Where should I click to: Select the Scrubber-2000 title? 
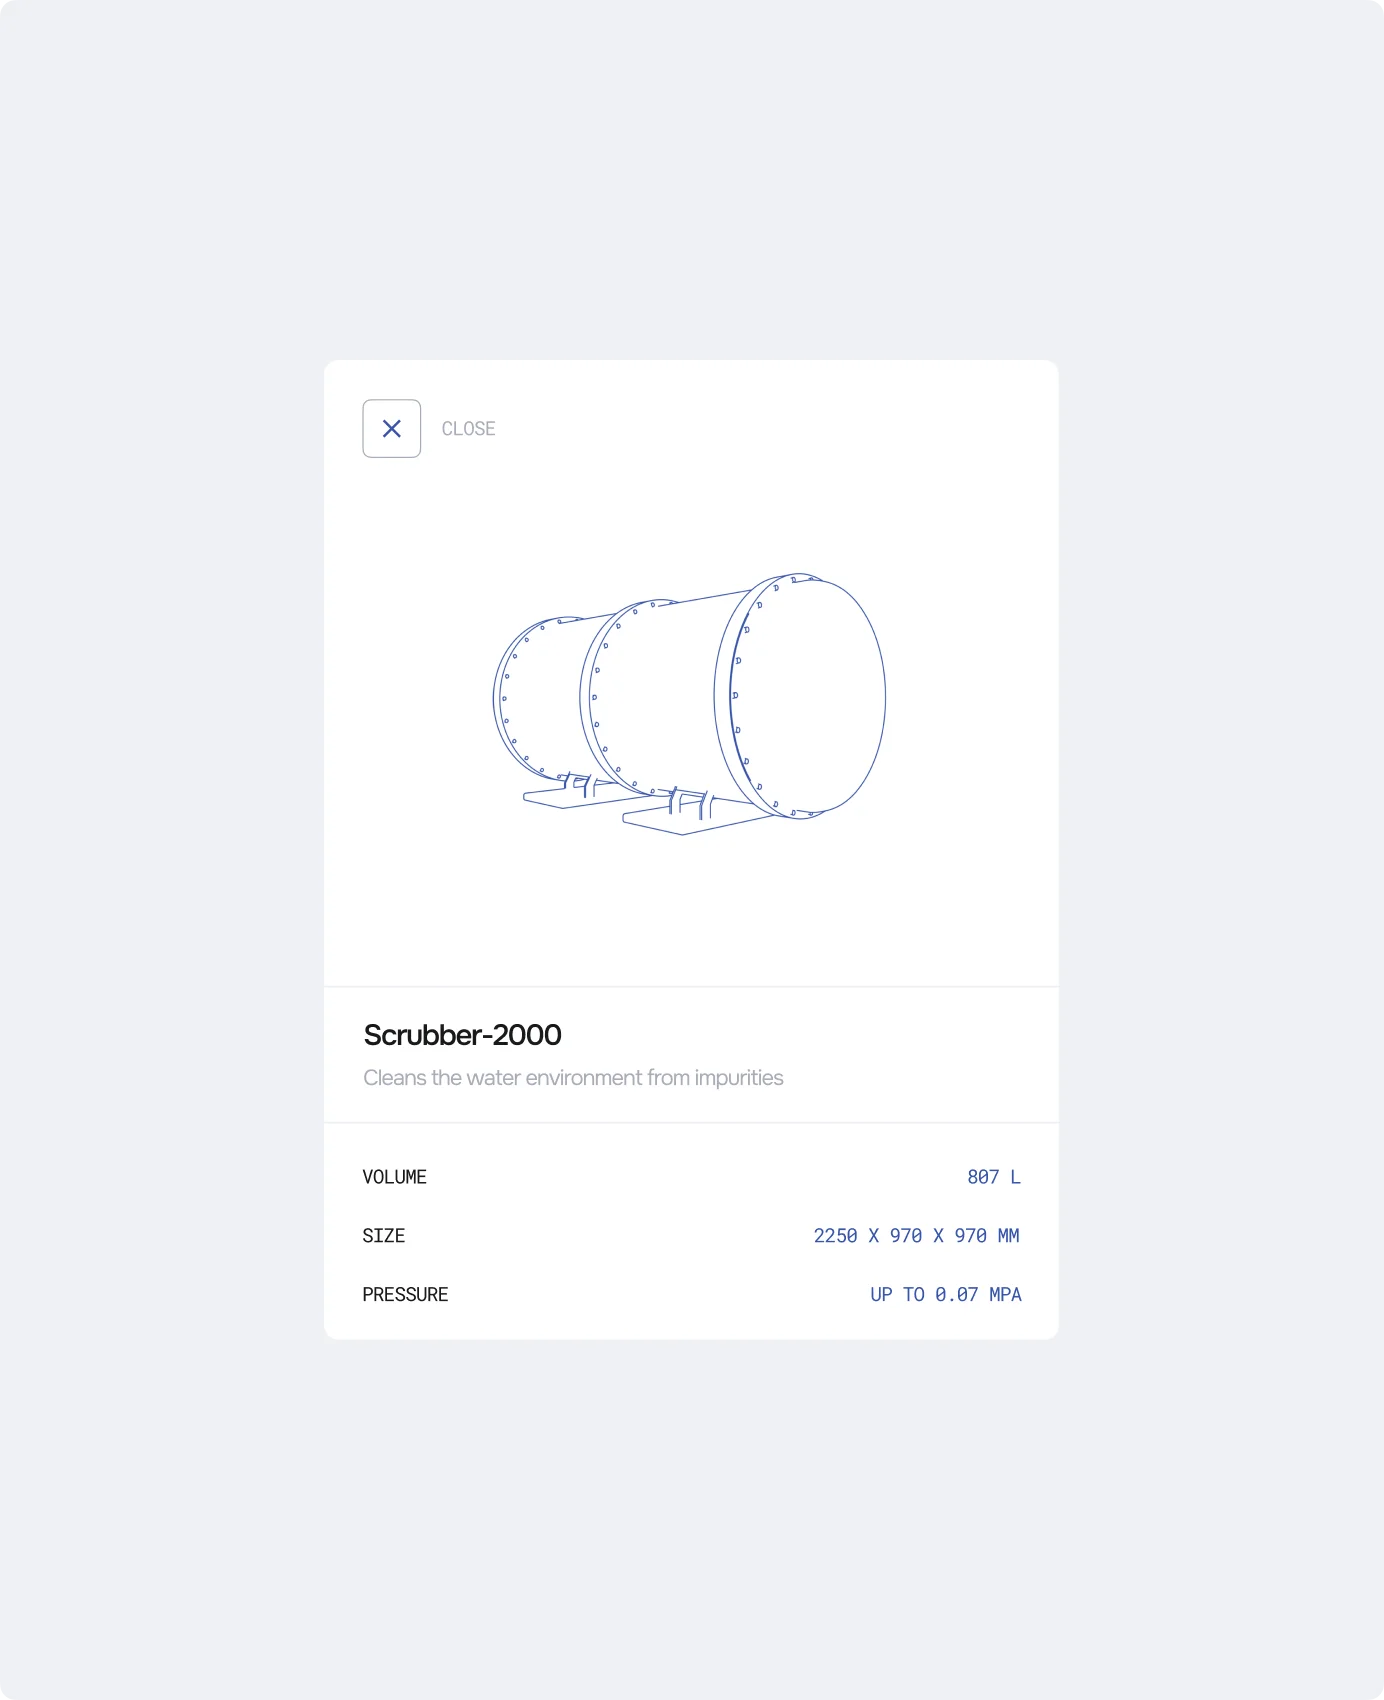462,1035
